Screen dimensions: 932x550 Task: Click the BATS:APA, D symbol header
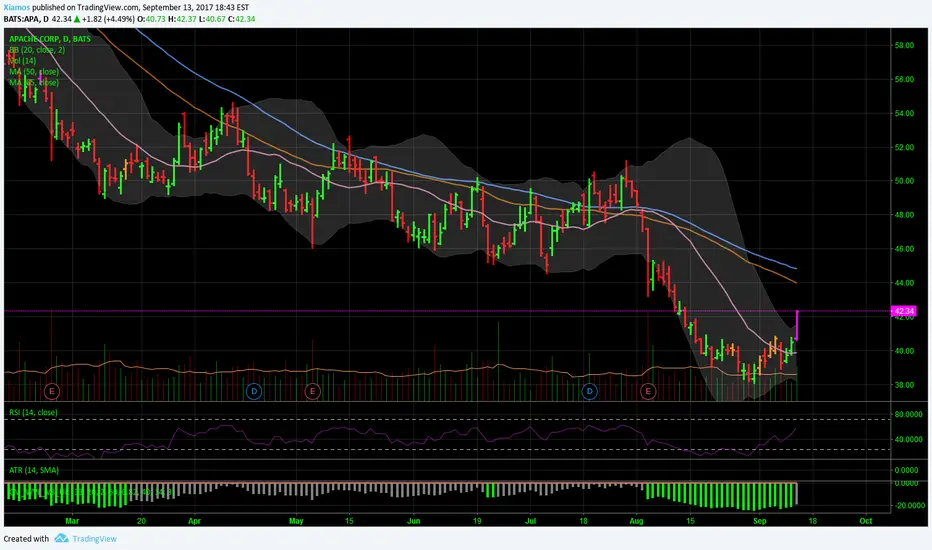click(26, 19)
